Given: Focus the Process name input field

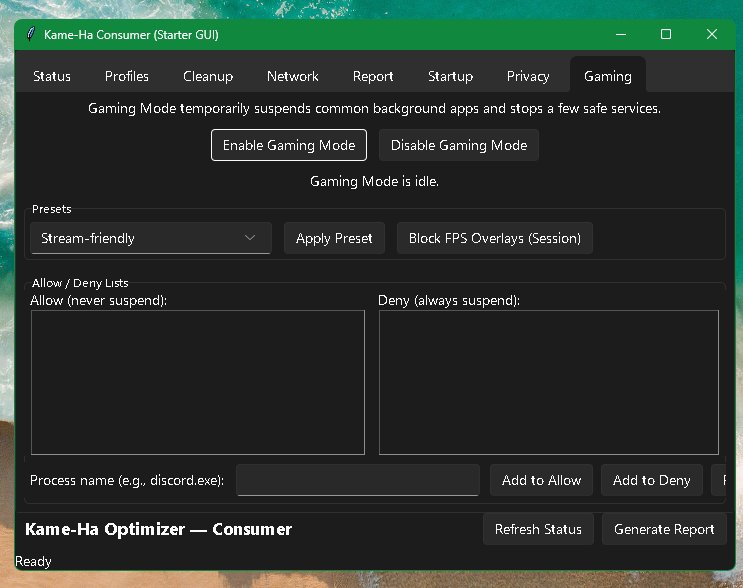Looking at the screenshot, I should 358,480.
